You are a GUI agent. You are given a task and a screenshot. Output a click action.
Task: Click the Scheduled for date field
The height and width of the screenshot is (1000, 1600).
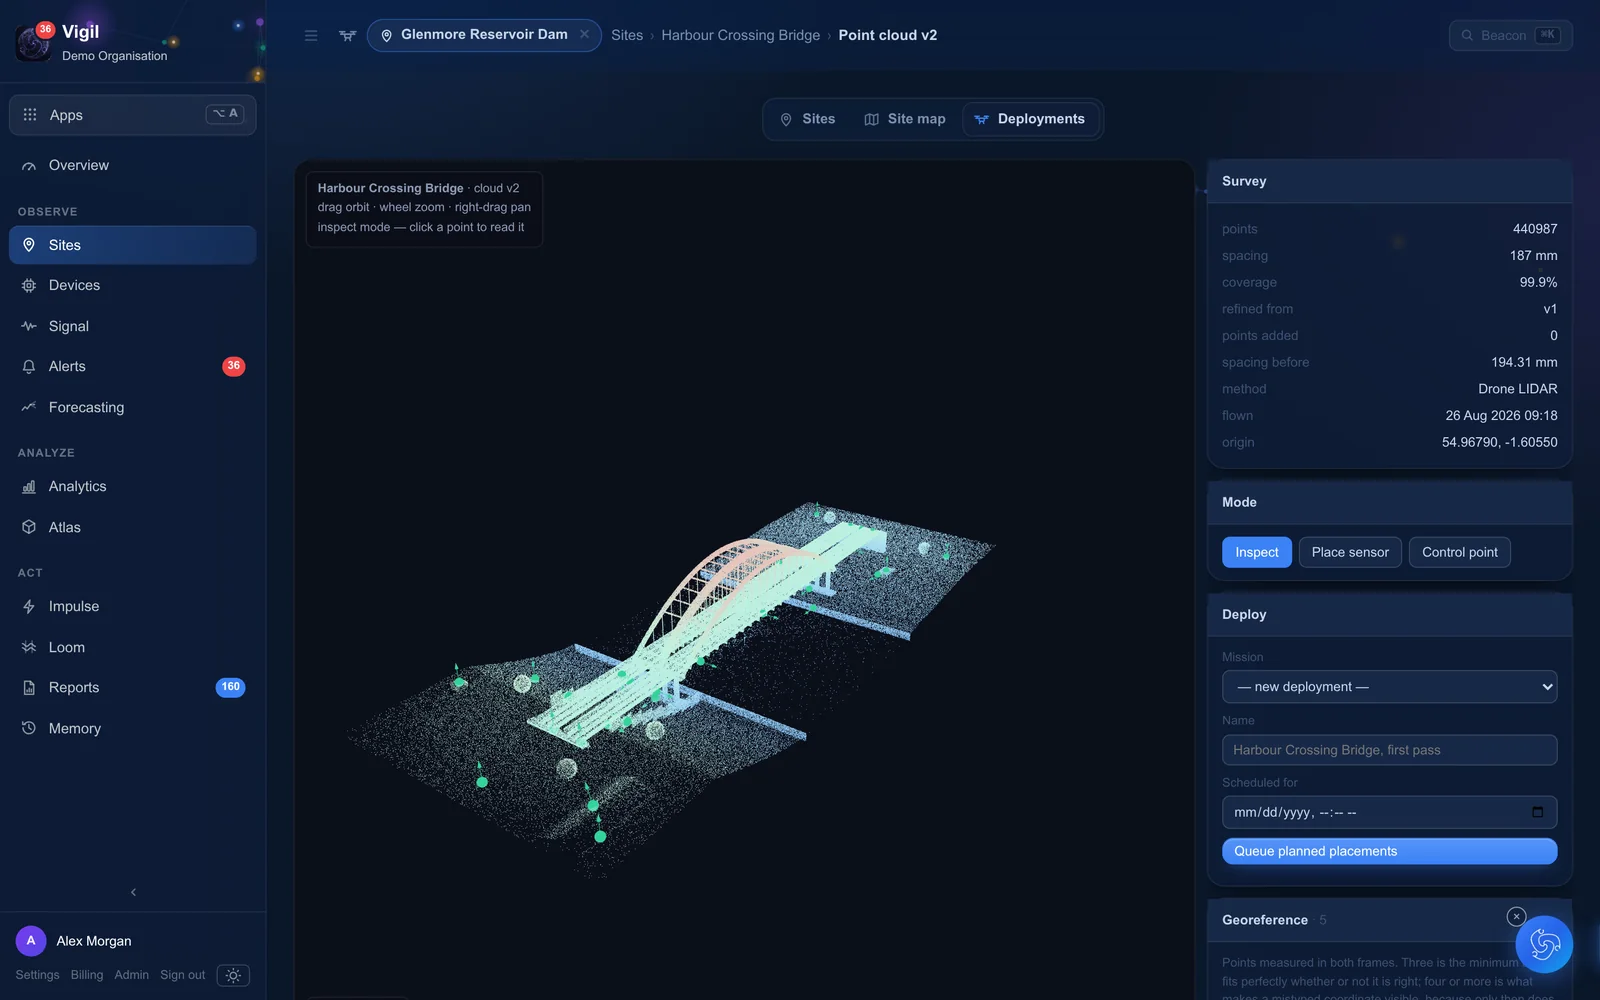tap(1389, 812)
